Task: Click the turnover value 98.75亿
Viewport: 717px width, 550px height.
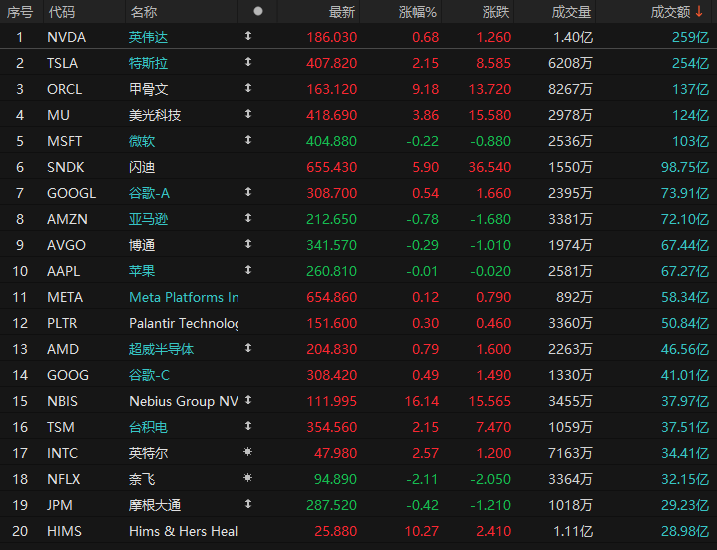Action: pos(685,167)
